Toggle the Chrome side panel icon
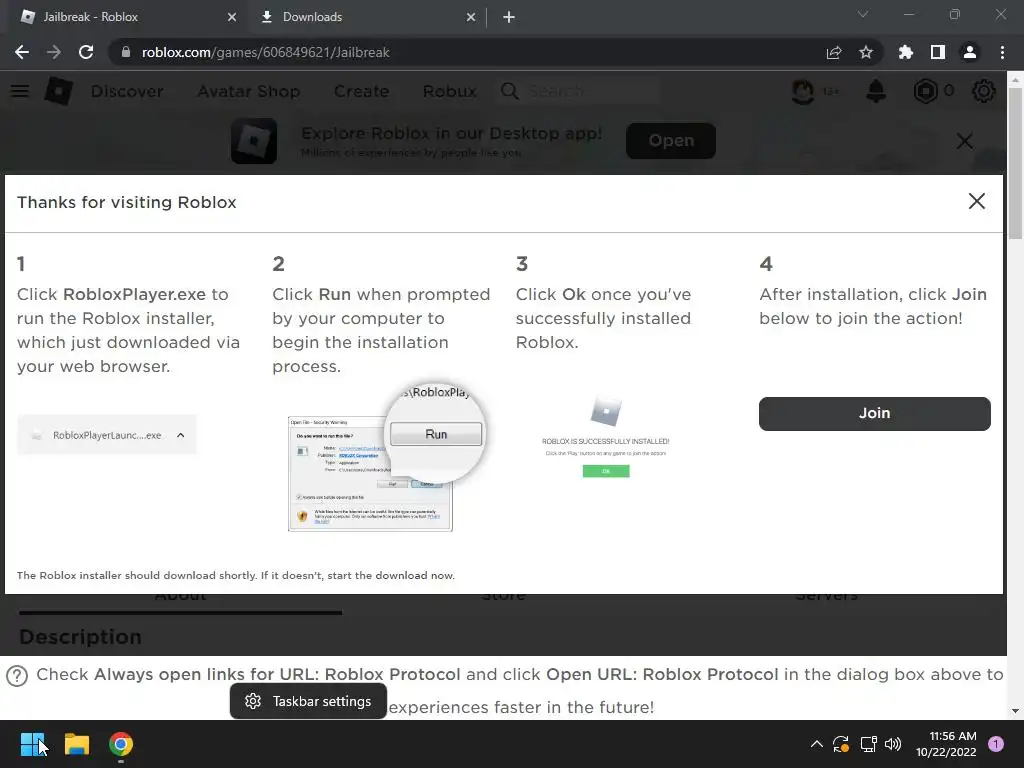The image size is (1024, 768). click(938, 52)
